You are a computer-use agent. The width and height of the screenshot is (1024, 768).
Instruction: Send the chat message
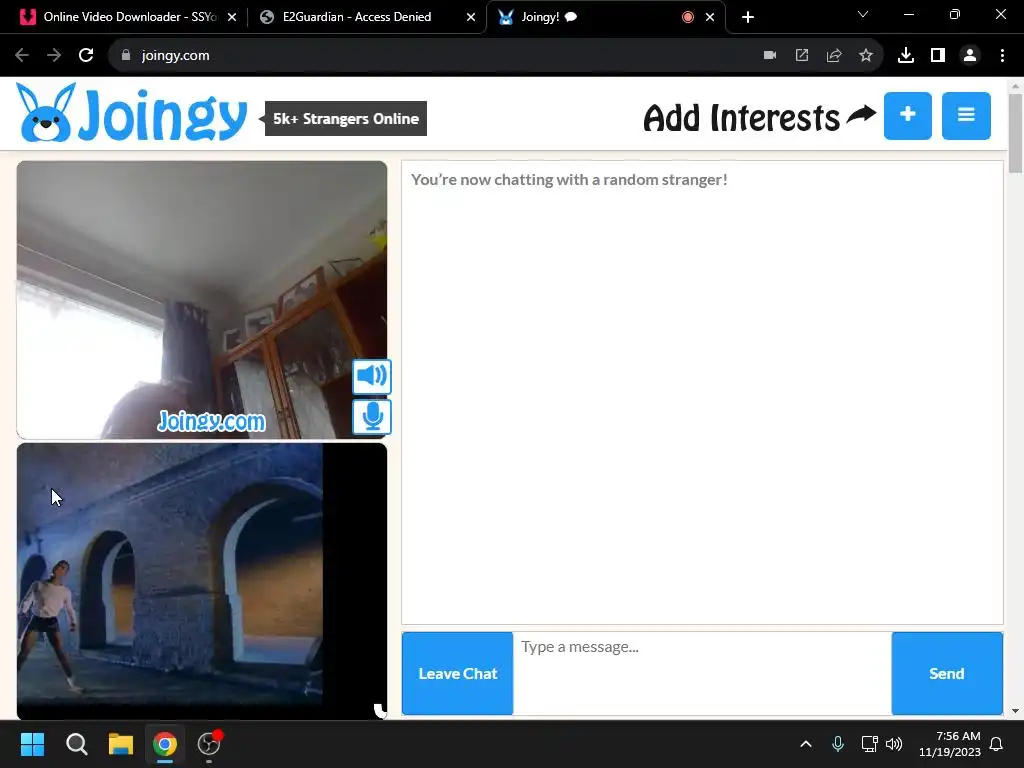pos(947,673)
